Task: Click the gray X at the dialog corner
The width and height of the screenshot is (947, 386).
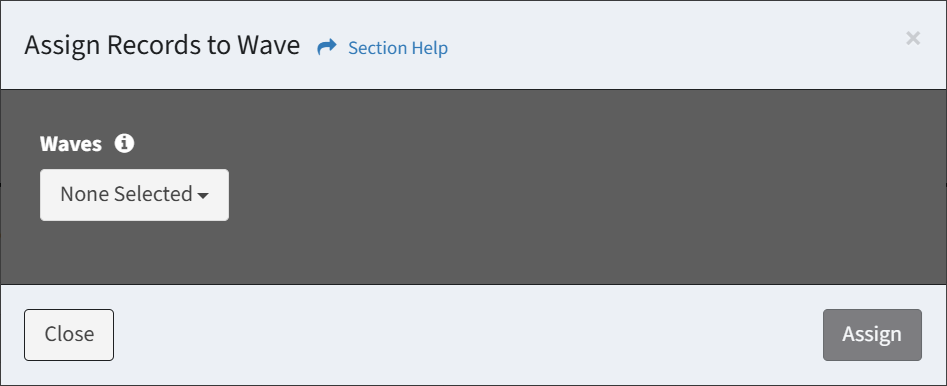Action: click(913, 39)
